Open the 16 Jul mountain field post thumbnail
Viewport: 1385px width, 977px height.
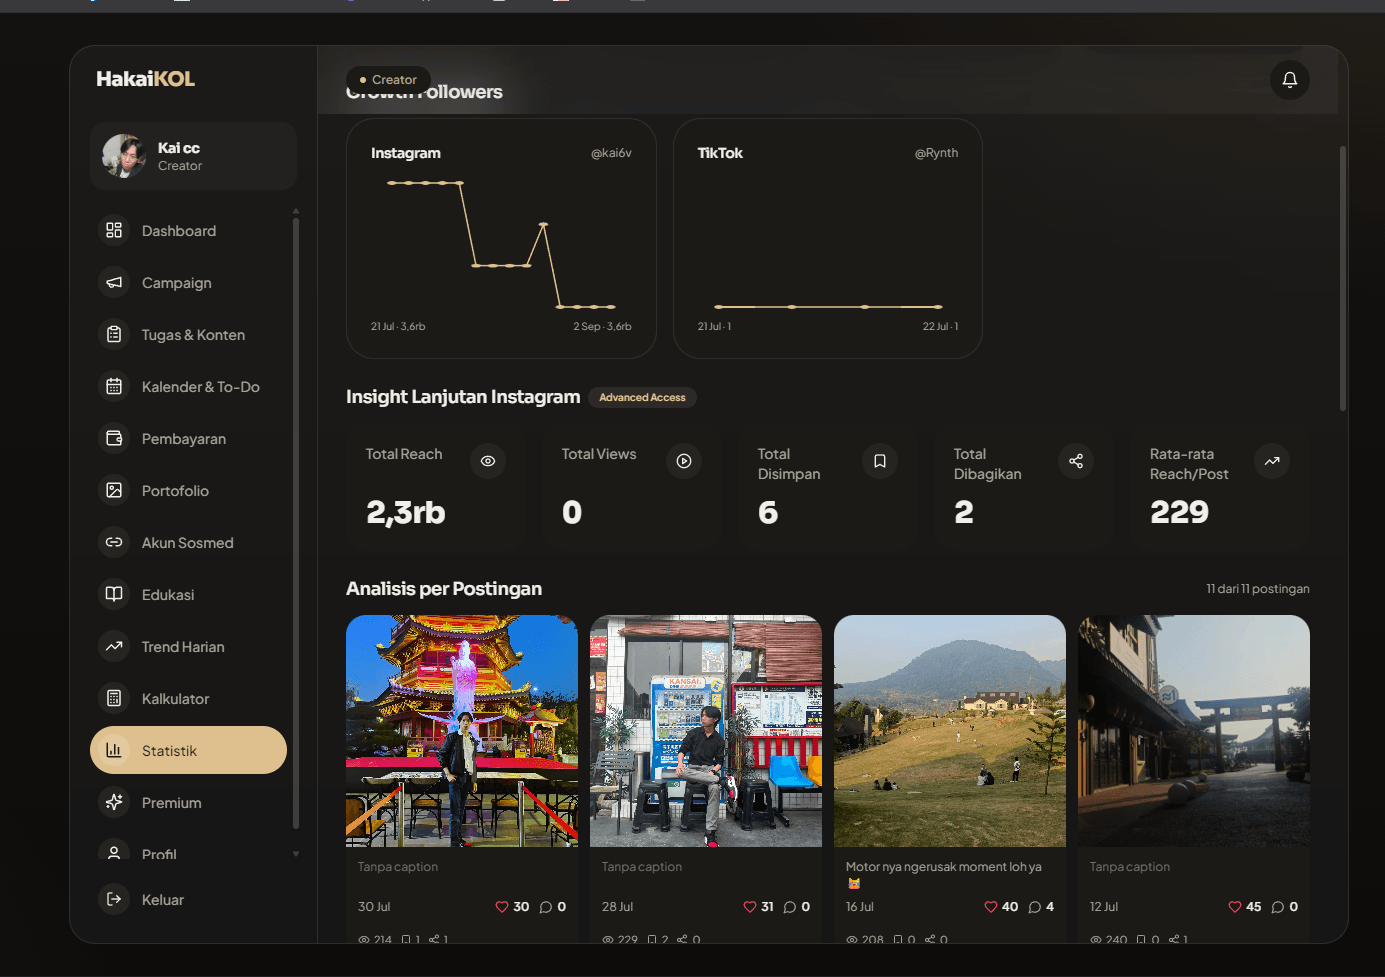coord(950,731)
